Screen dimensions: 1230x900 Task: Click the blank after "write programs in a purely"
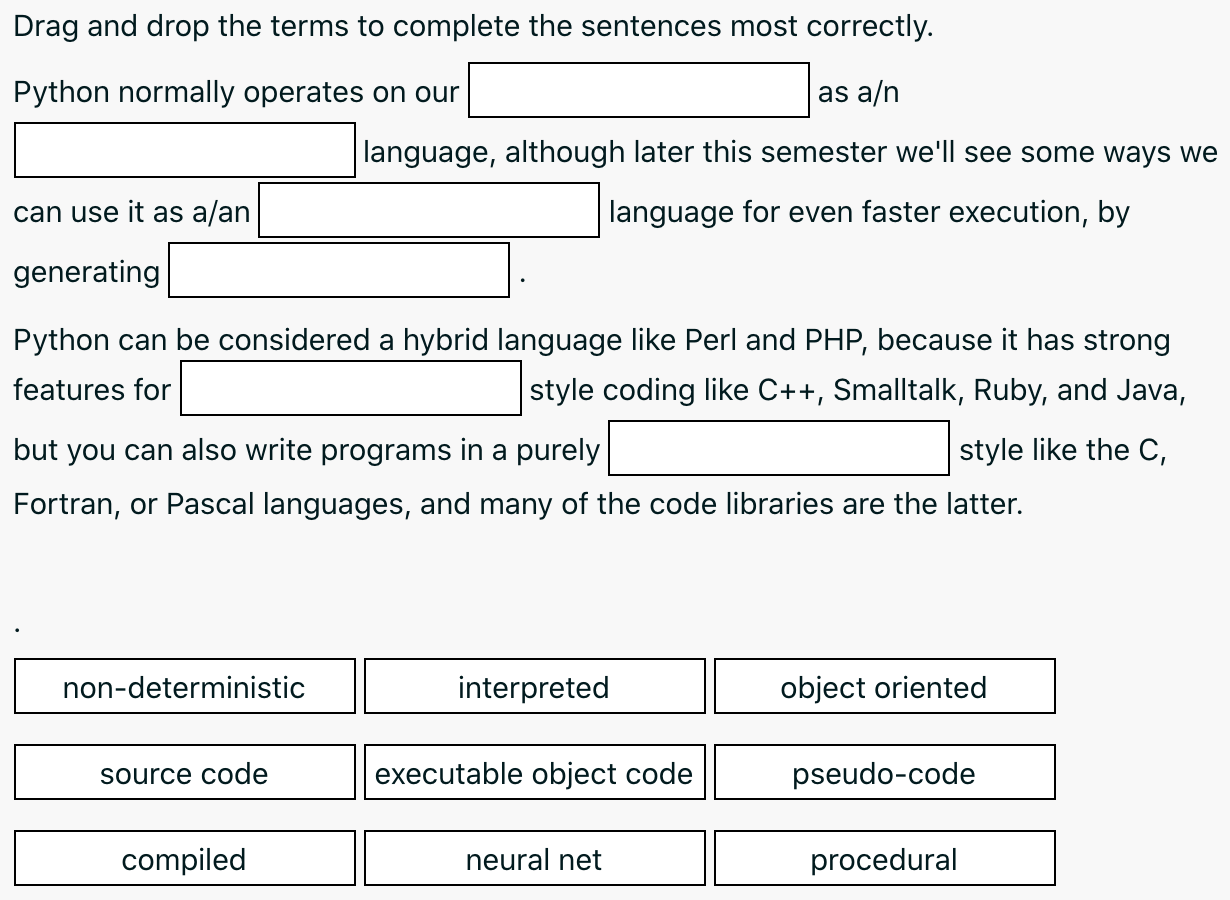778,448
